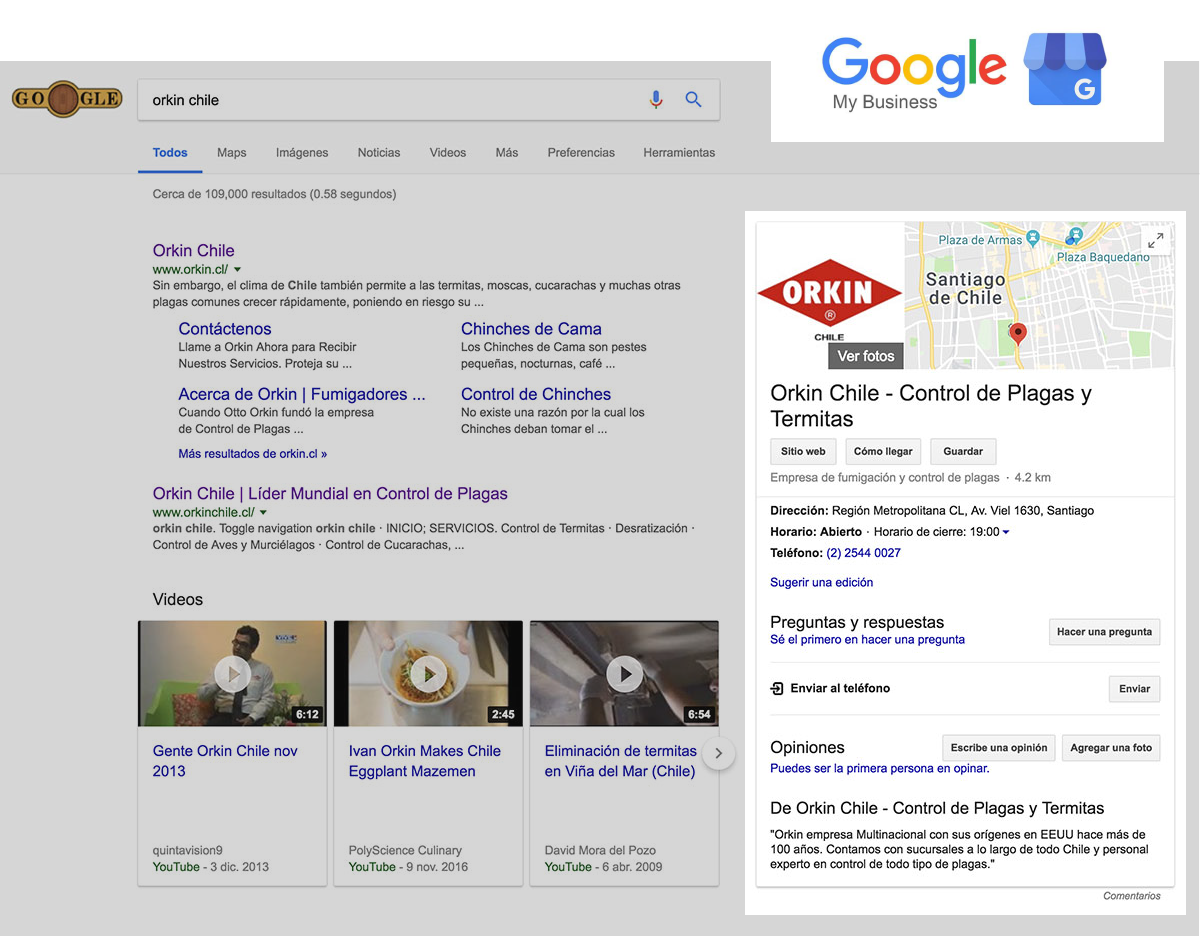Click the Google logo at top left
The width and height of the screenshot is (1200, 936).
(67, 99)
